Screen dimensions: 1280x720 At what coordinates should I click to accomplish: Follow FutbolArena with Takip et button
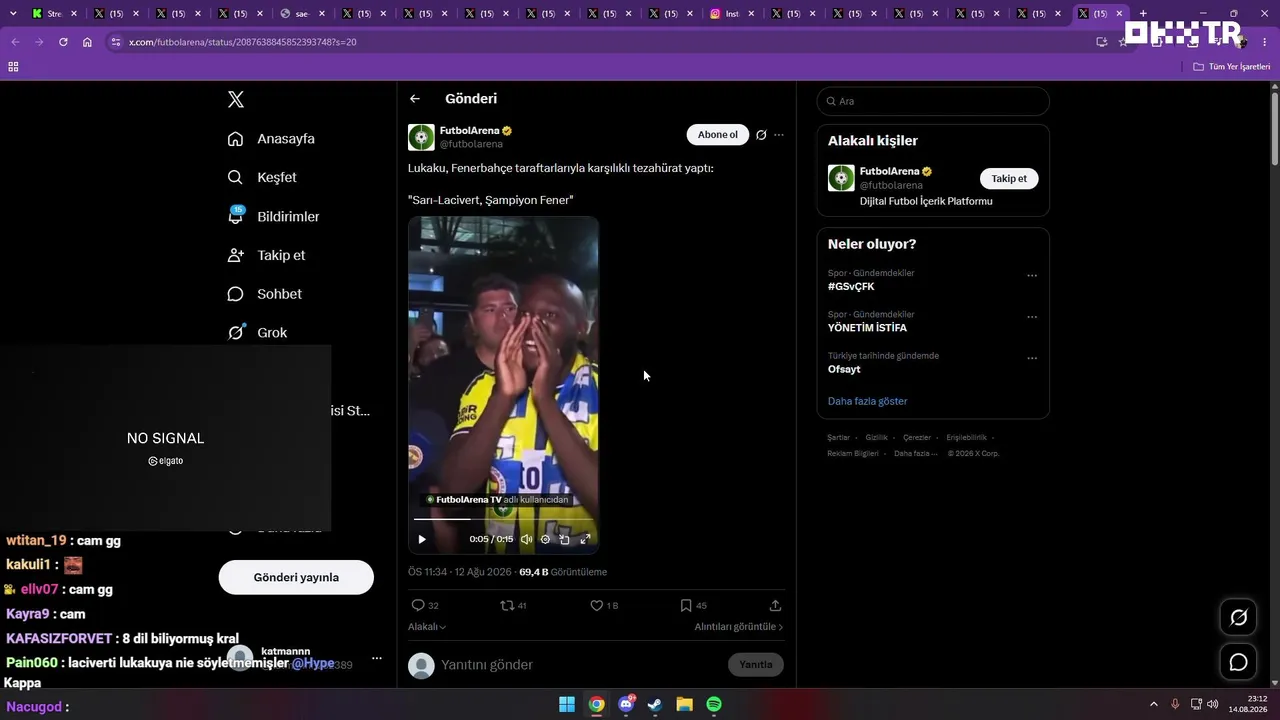click(1009, 178)
